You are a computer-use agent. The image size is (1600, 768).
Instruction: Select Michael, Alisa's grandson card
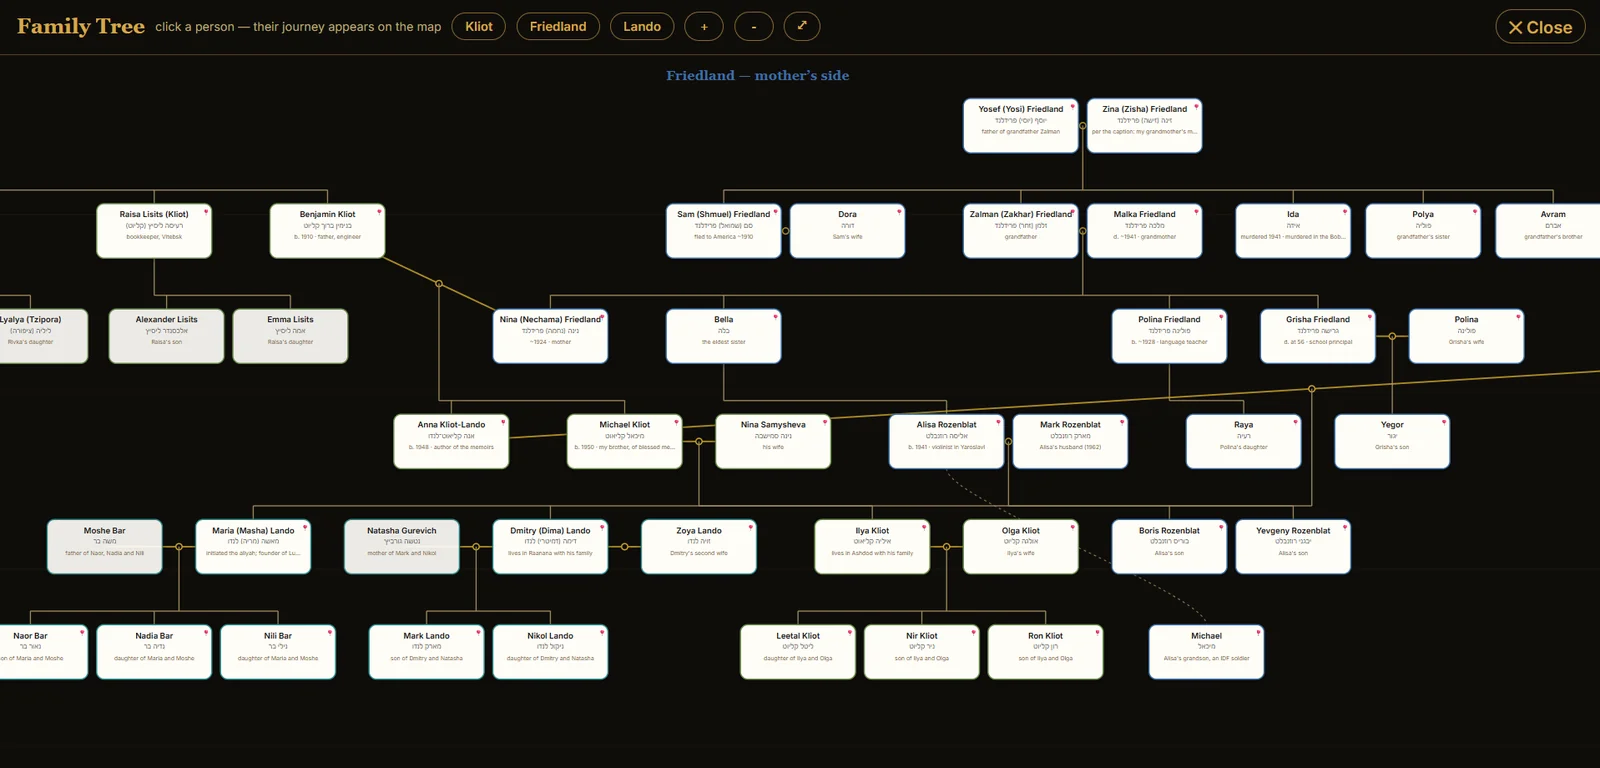[x=1207, y=652]
